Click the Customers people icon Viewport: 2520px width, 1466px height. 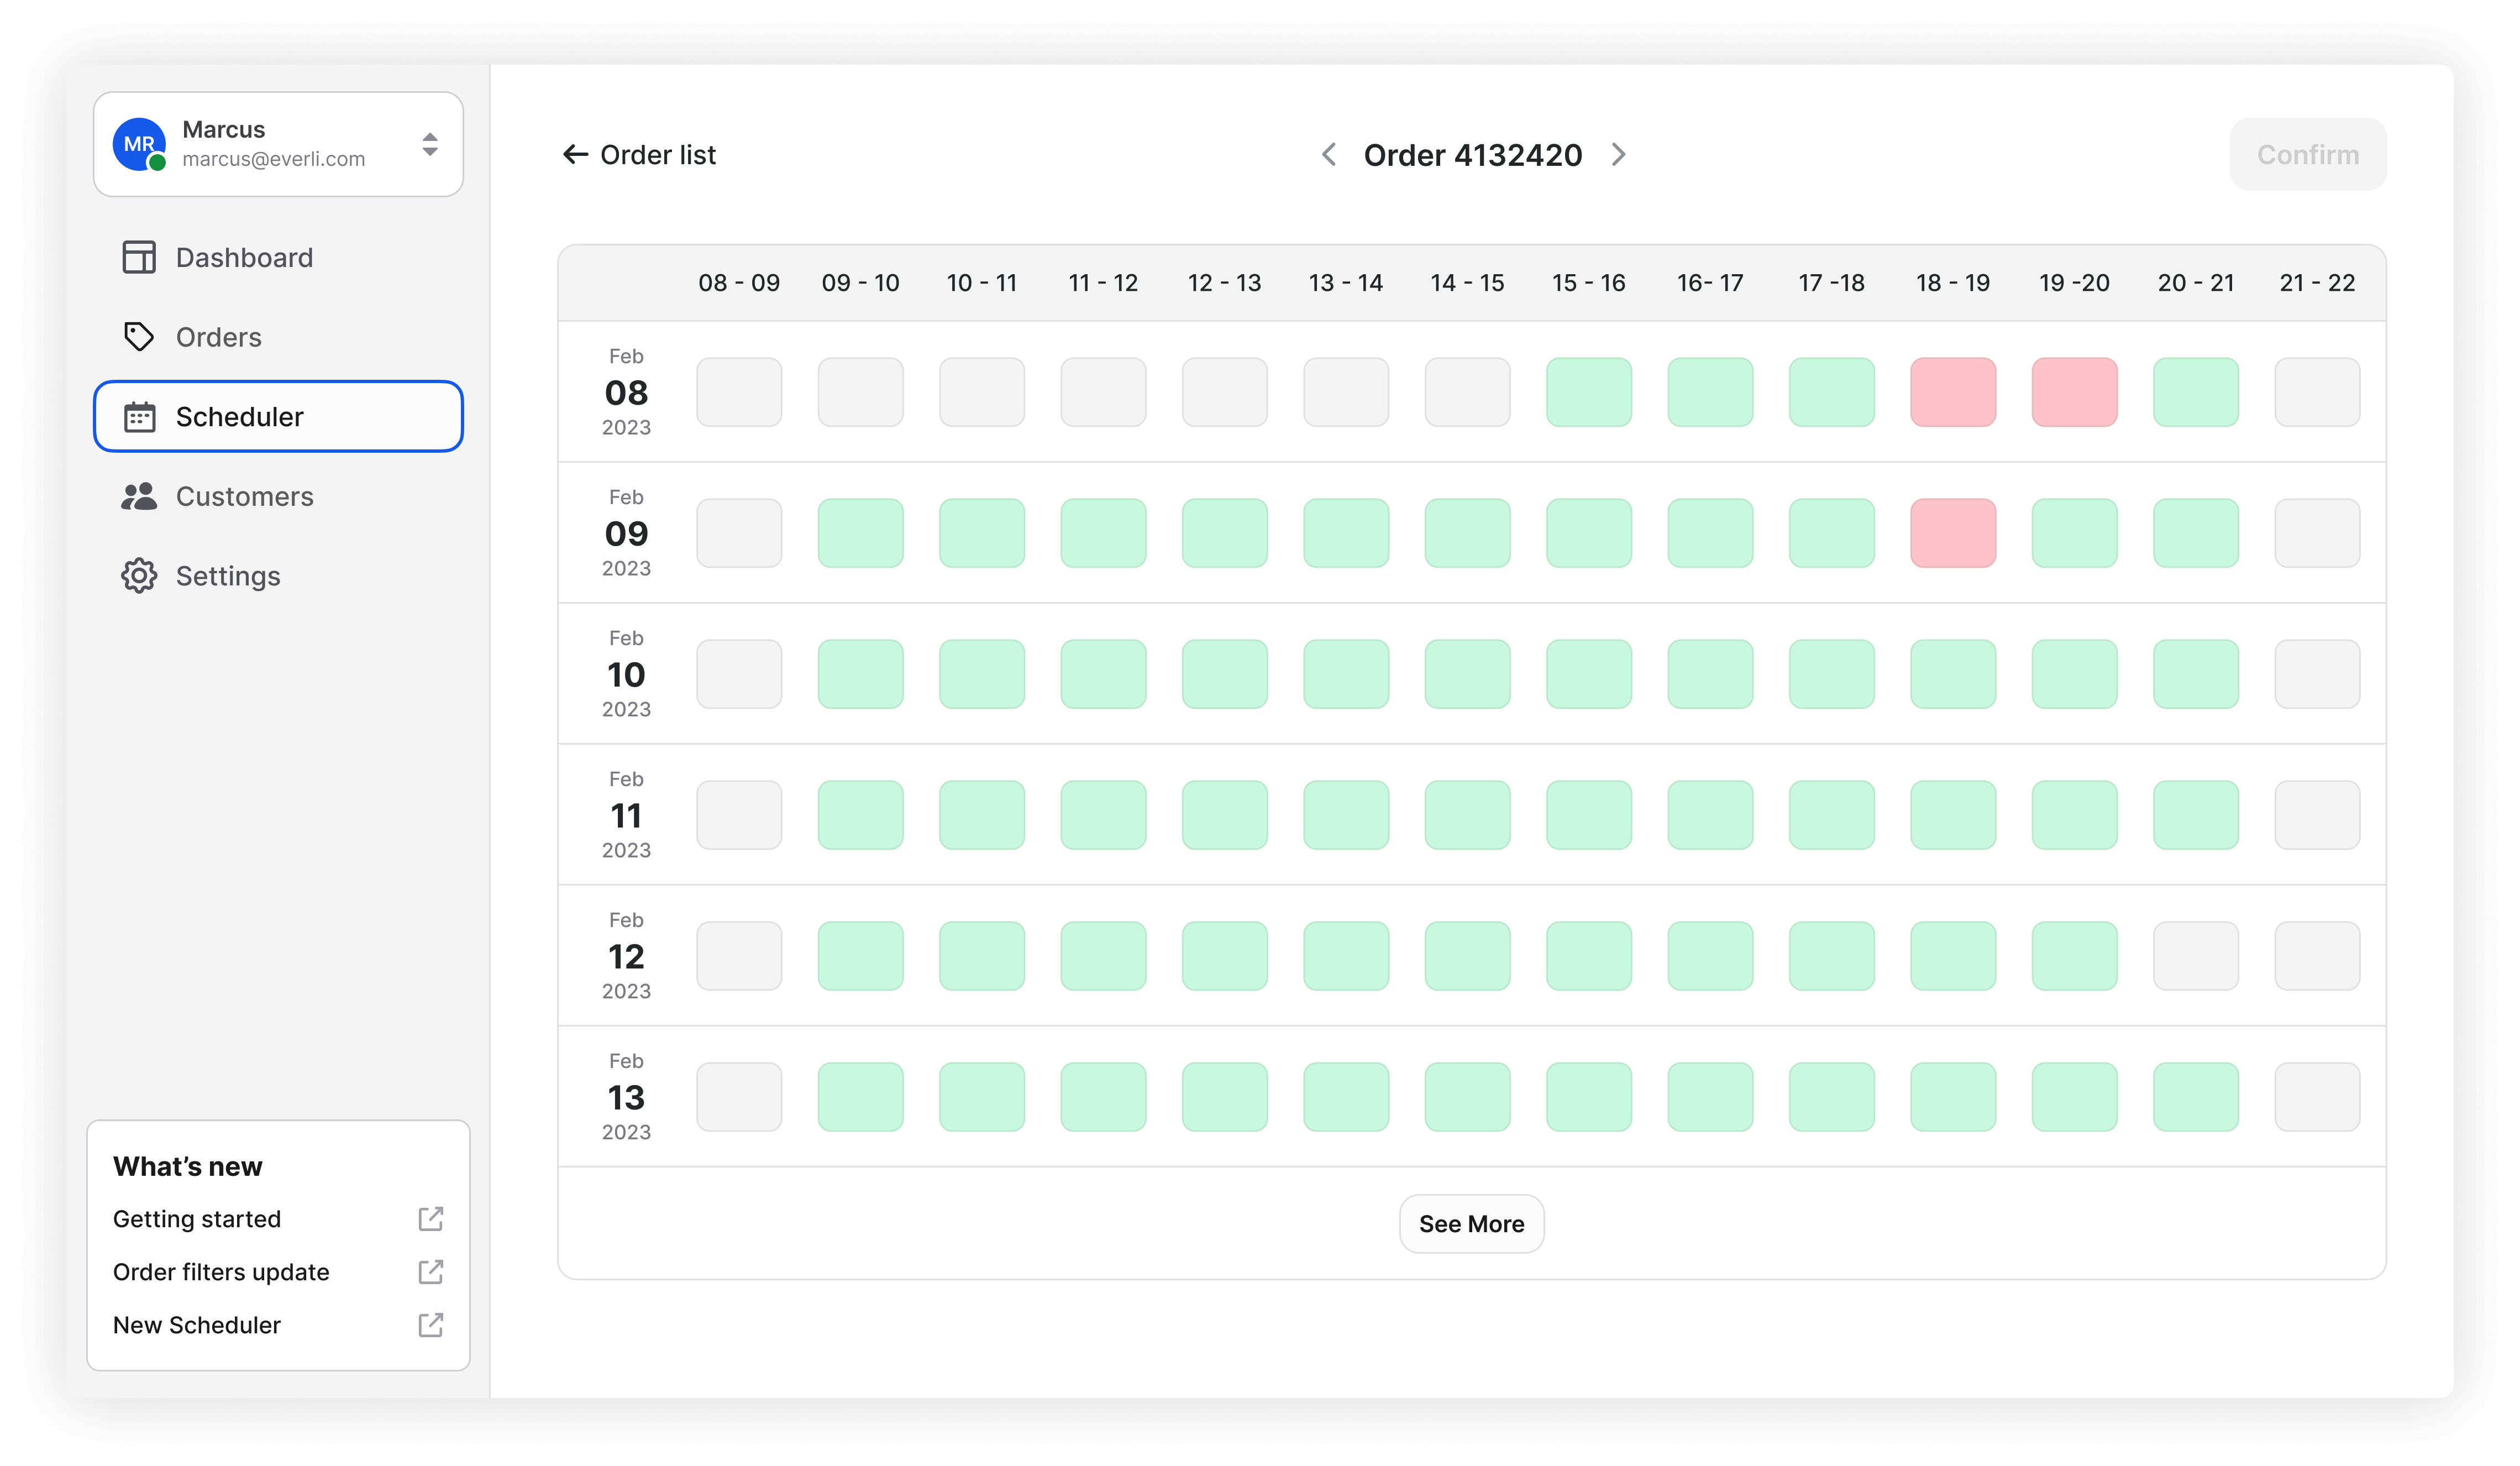pos(139,496)
